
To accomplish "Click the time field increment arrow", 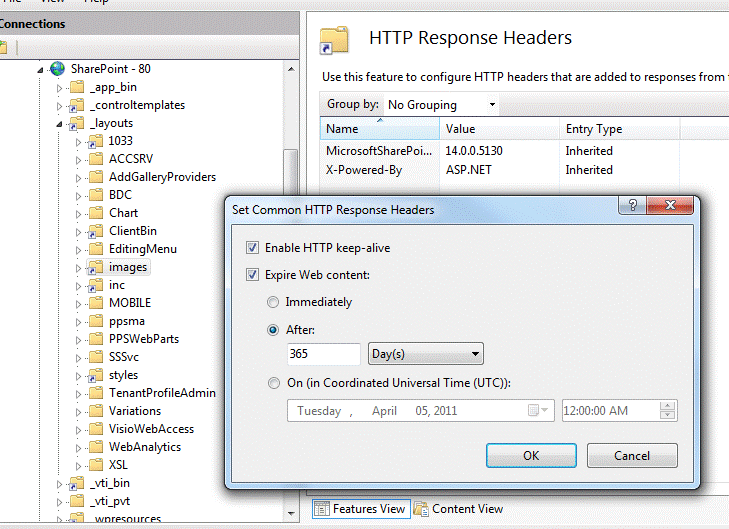I will pyautogui.click(x=667, y=406).
